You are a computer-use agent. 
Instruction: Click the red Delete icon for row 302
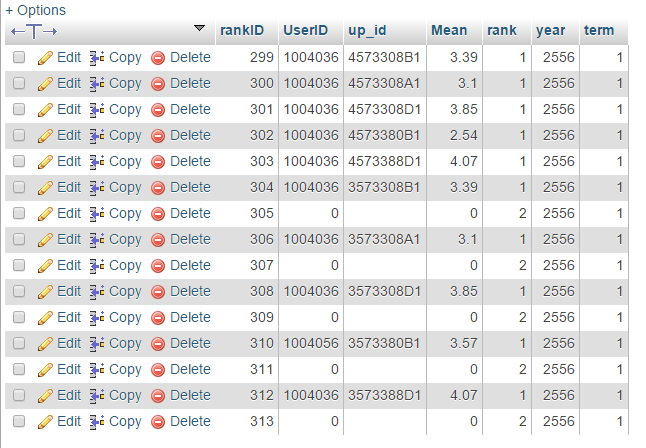[x=158, y=136]
